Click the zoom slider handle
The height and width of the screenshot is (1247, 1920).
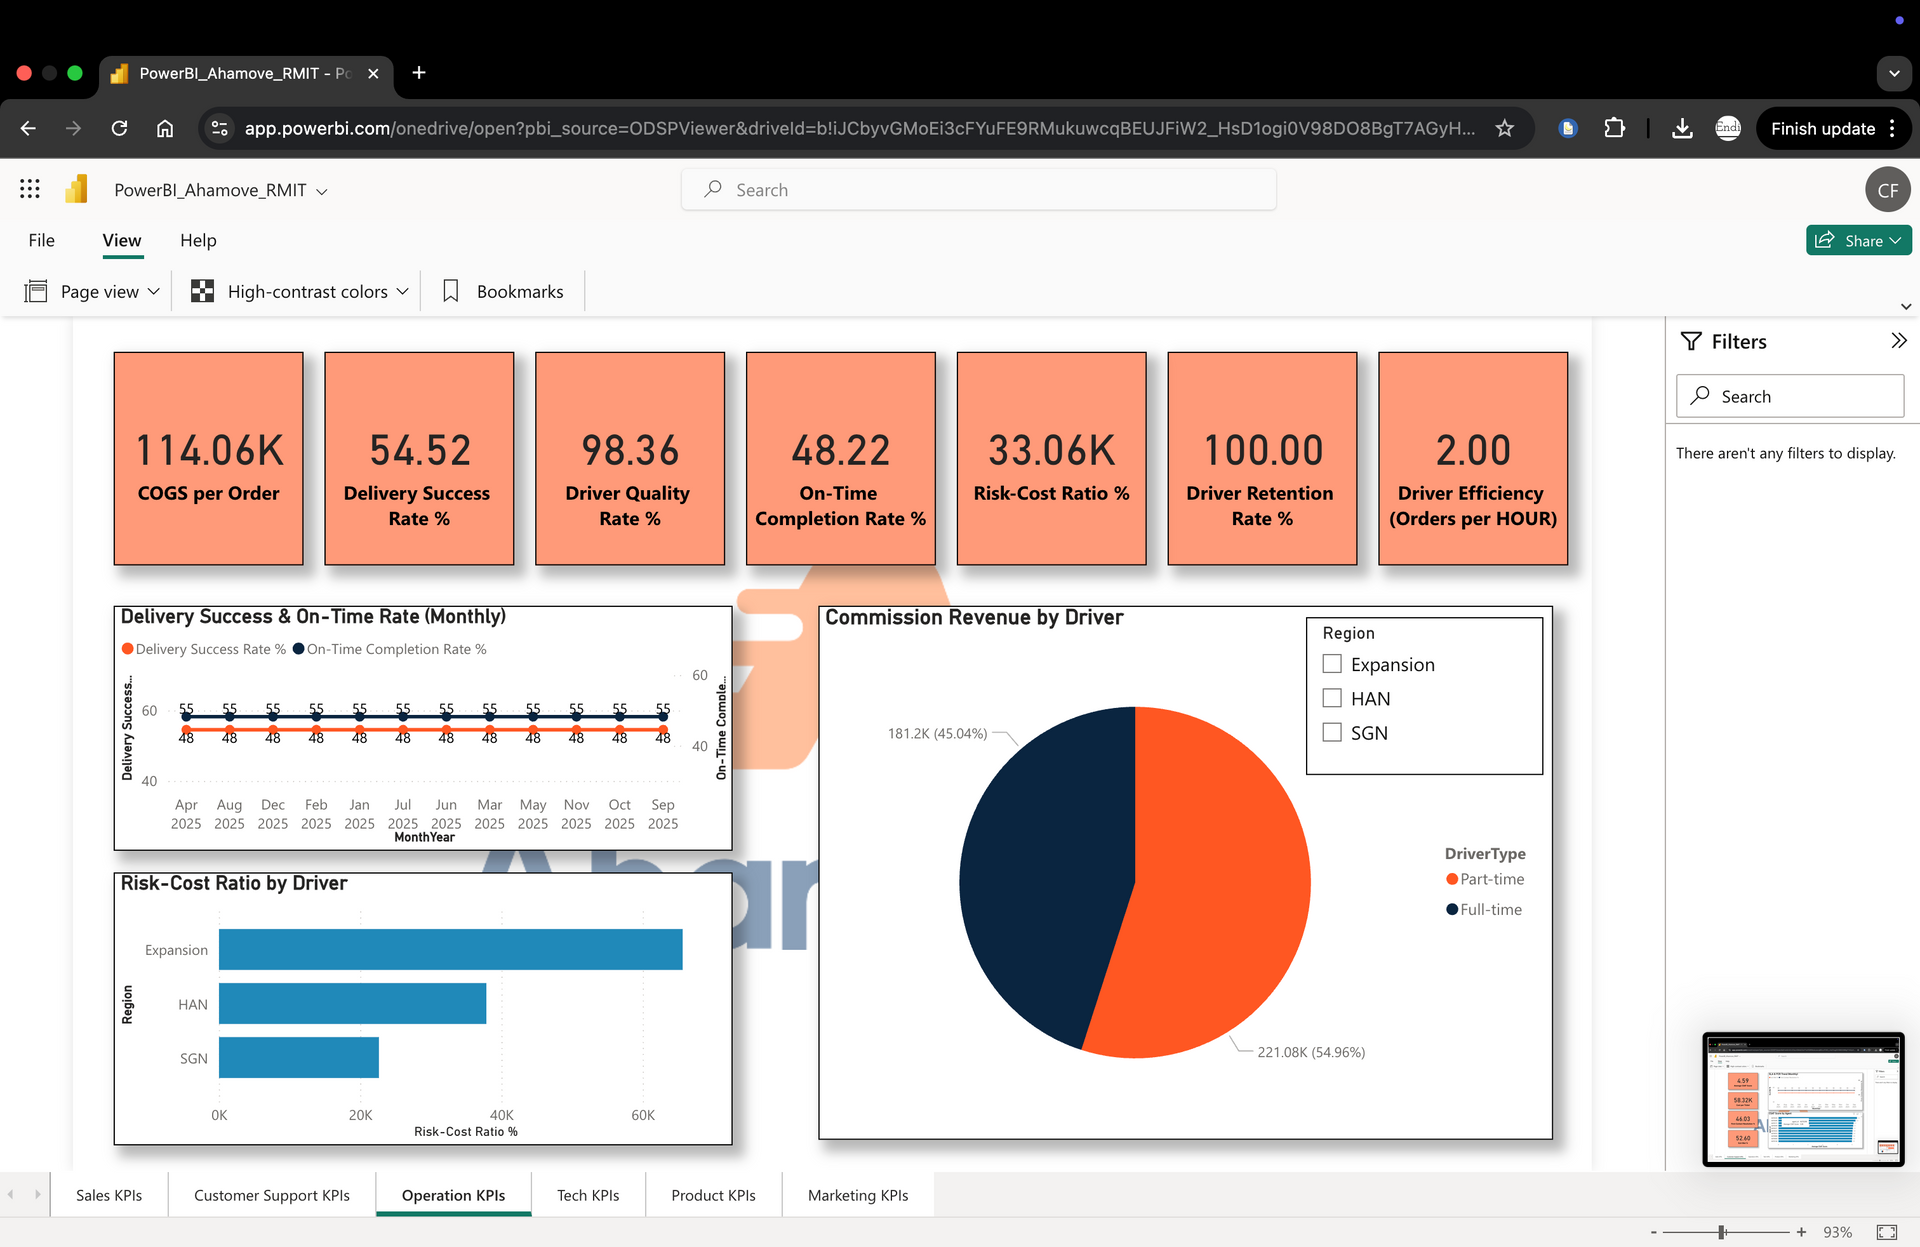(x=1722, y=1232)
